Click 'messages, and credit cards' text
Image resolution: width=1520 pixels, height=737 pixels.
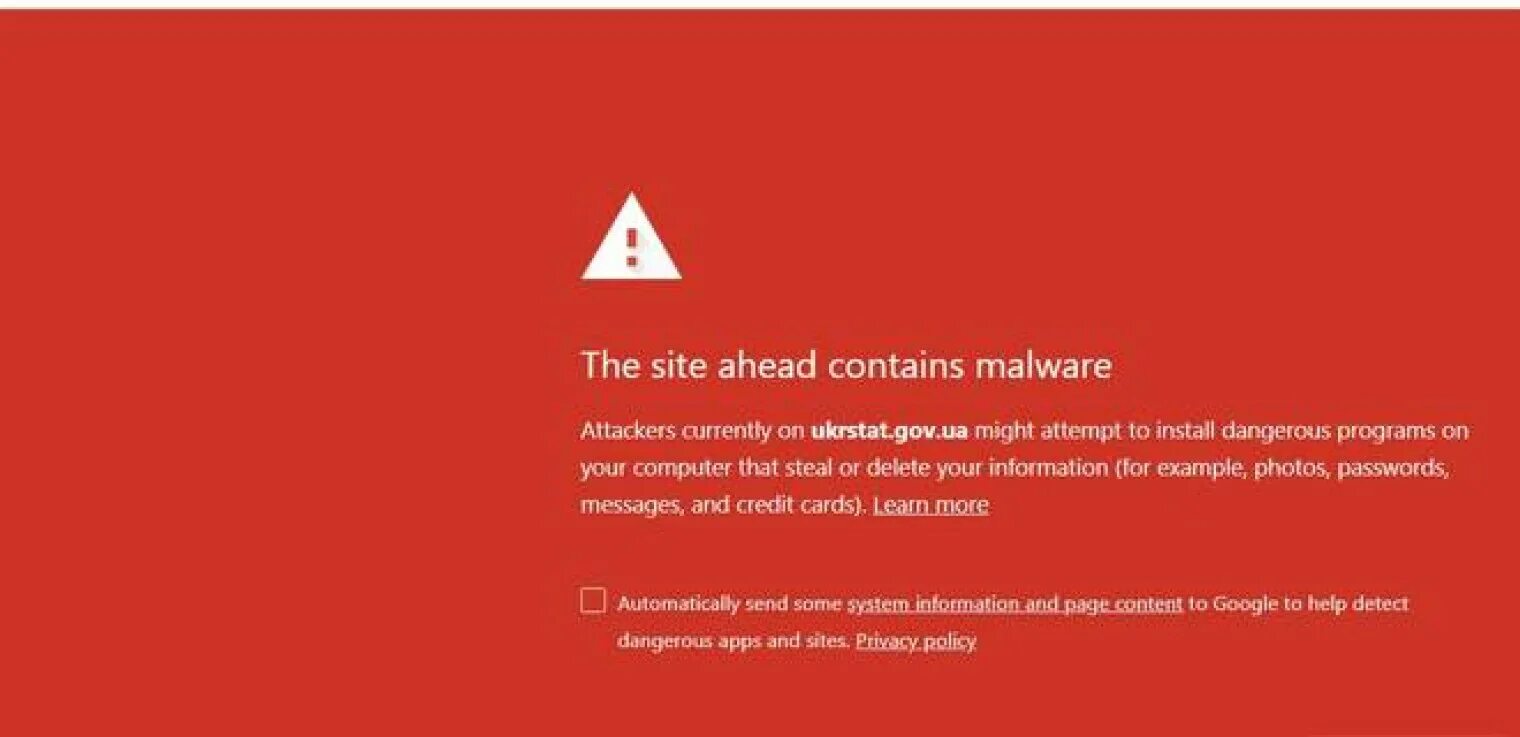tap(721, 505)
